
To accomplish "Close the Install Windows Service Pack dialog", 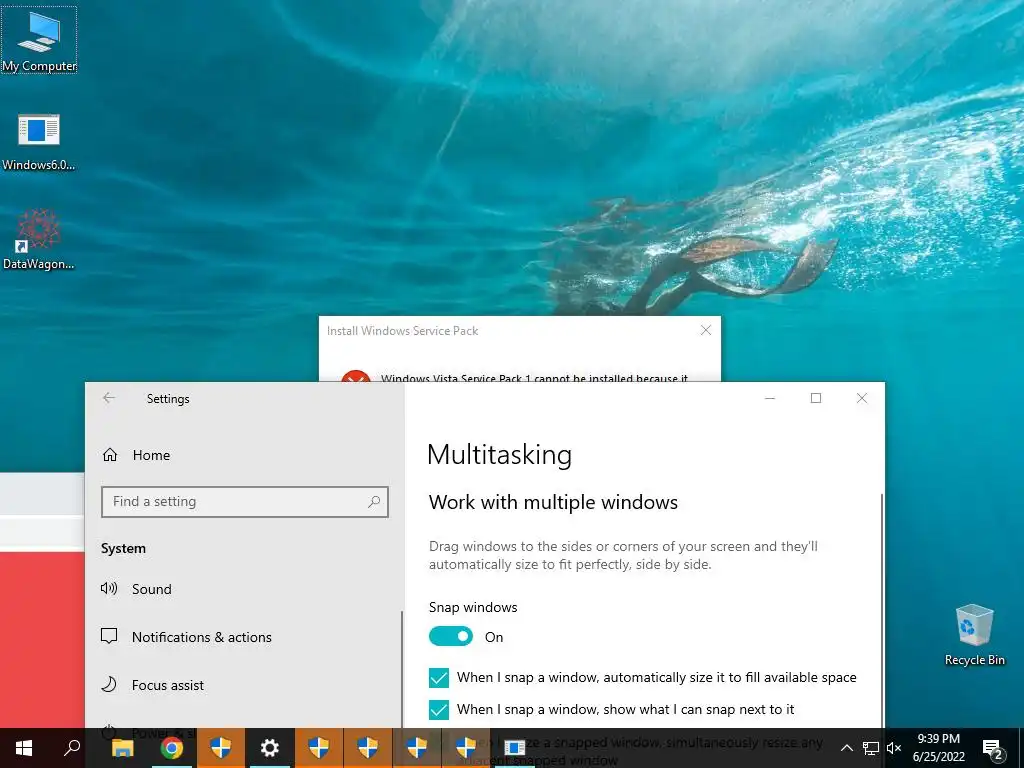I will (x=705, y=330).
